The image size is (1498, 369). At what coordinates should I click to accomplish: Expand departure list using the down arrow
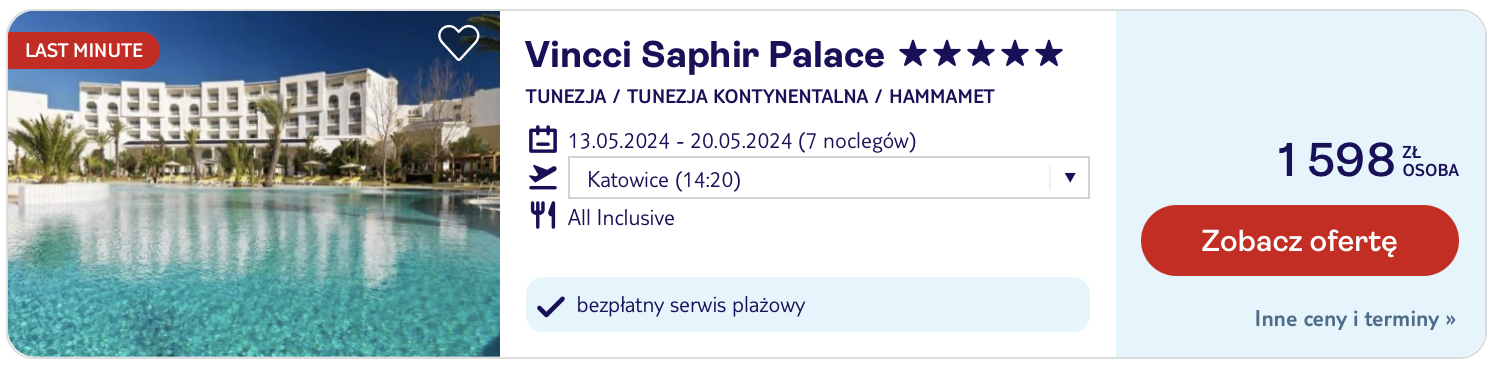[x=1069, y=179]
